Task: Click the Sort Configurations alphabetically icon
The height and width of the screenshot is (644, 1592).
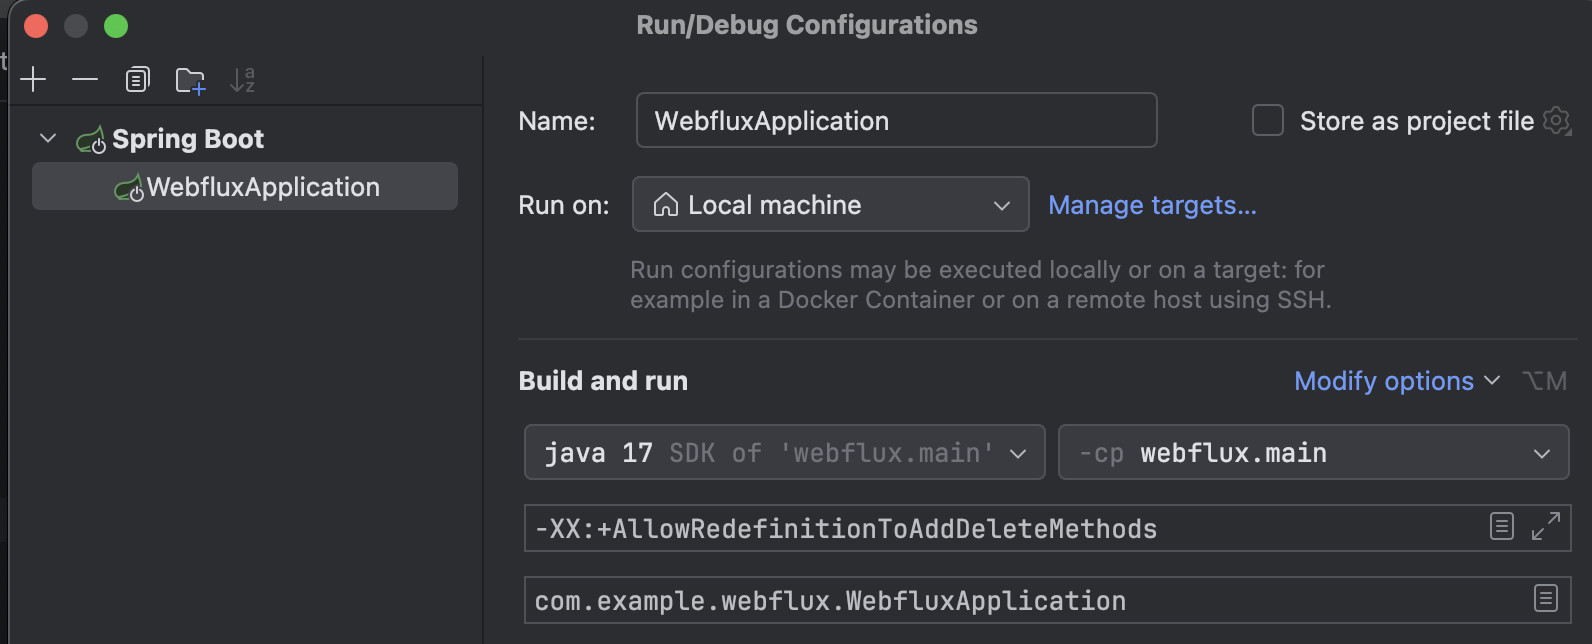Action: click(x=242, y=80)
